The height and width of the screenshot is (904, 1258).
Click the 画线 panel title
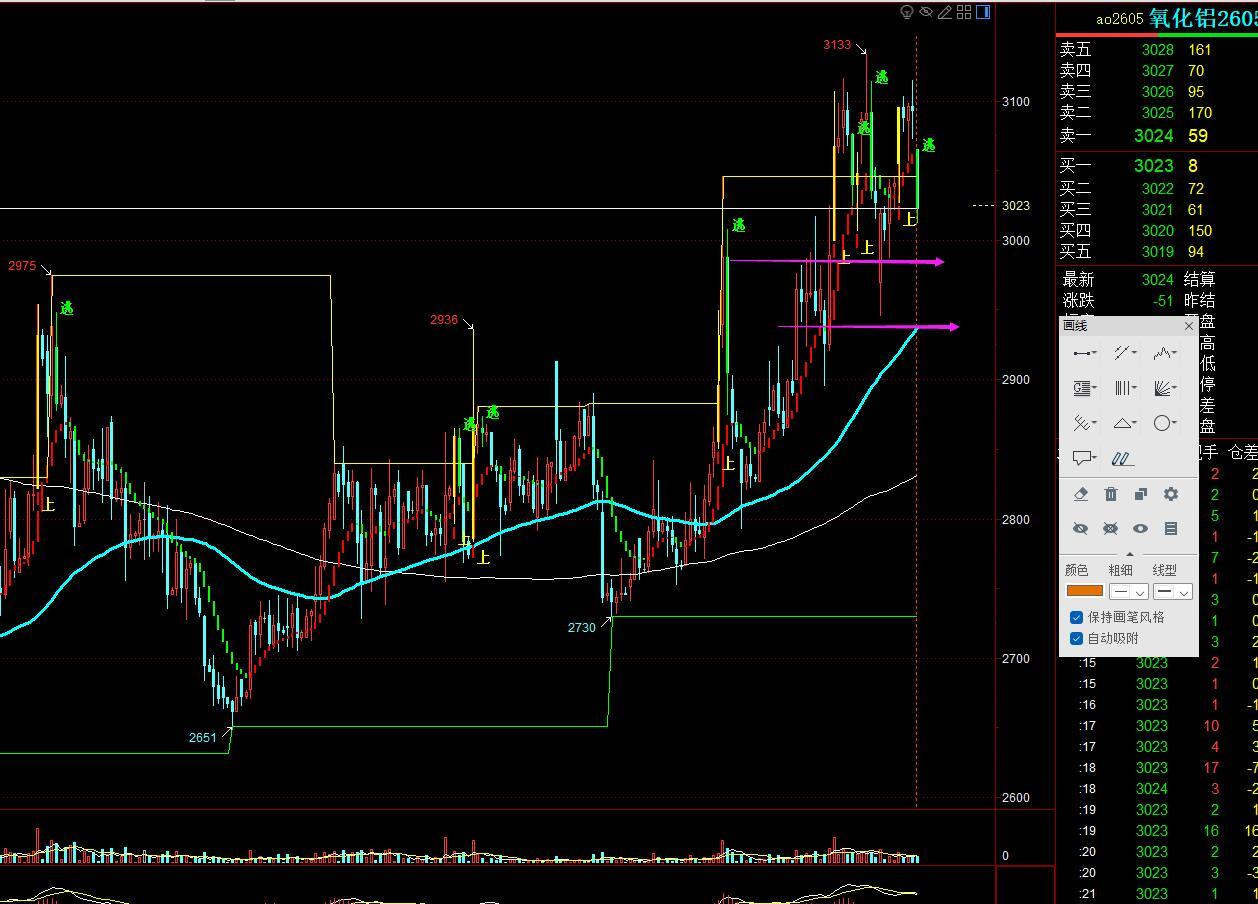coord(1075,325)
